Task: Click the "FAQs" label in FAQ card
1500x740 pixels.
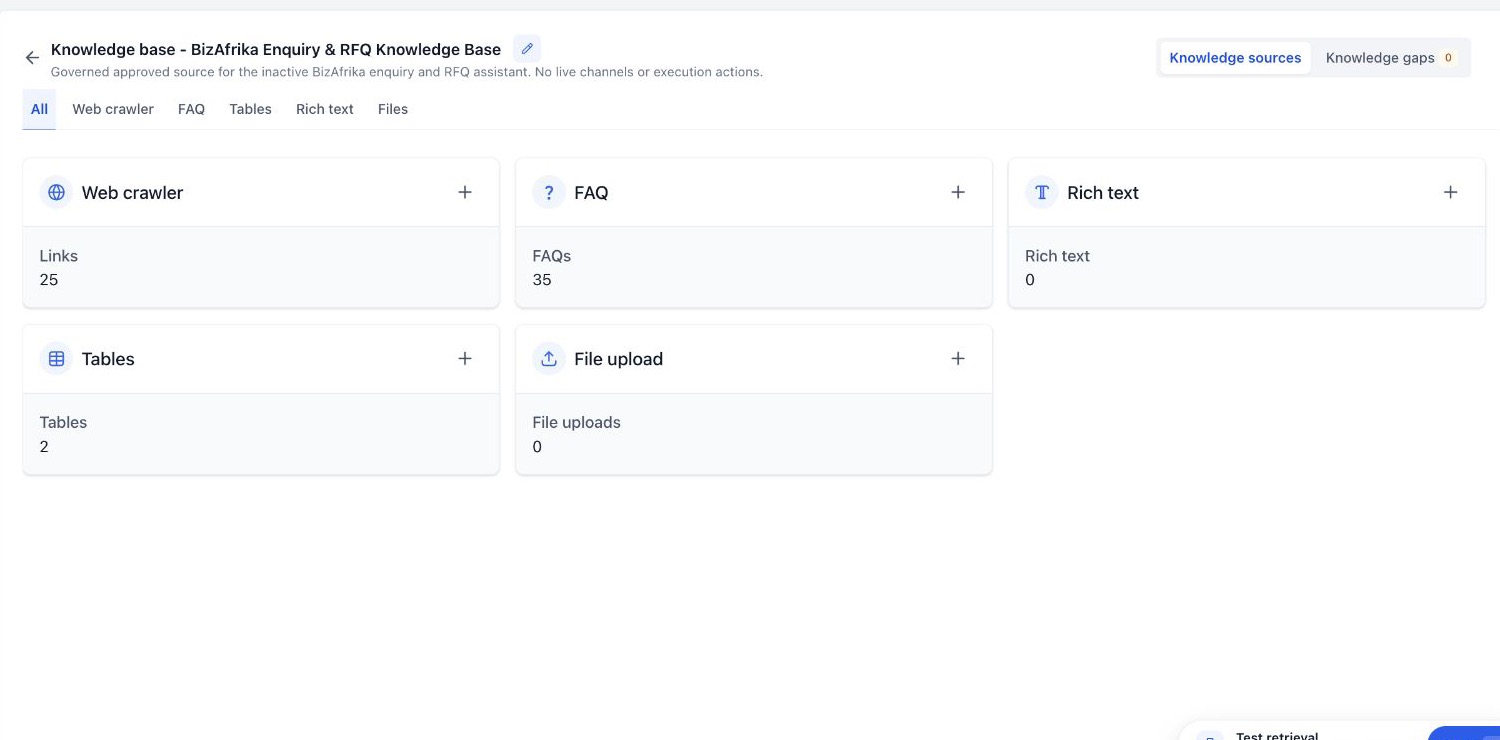Action: [x=552, y=256]
